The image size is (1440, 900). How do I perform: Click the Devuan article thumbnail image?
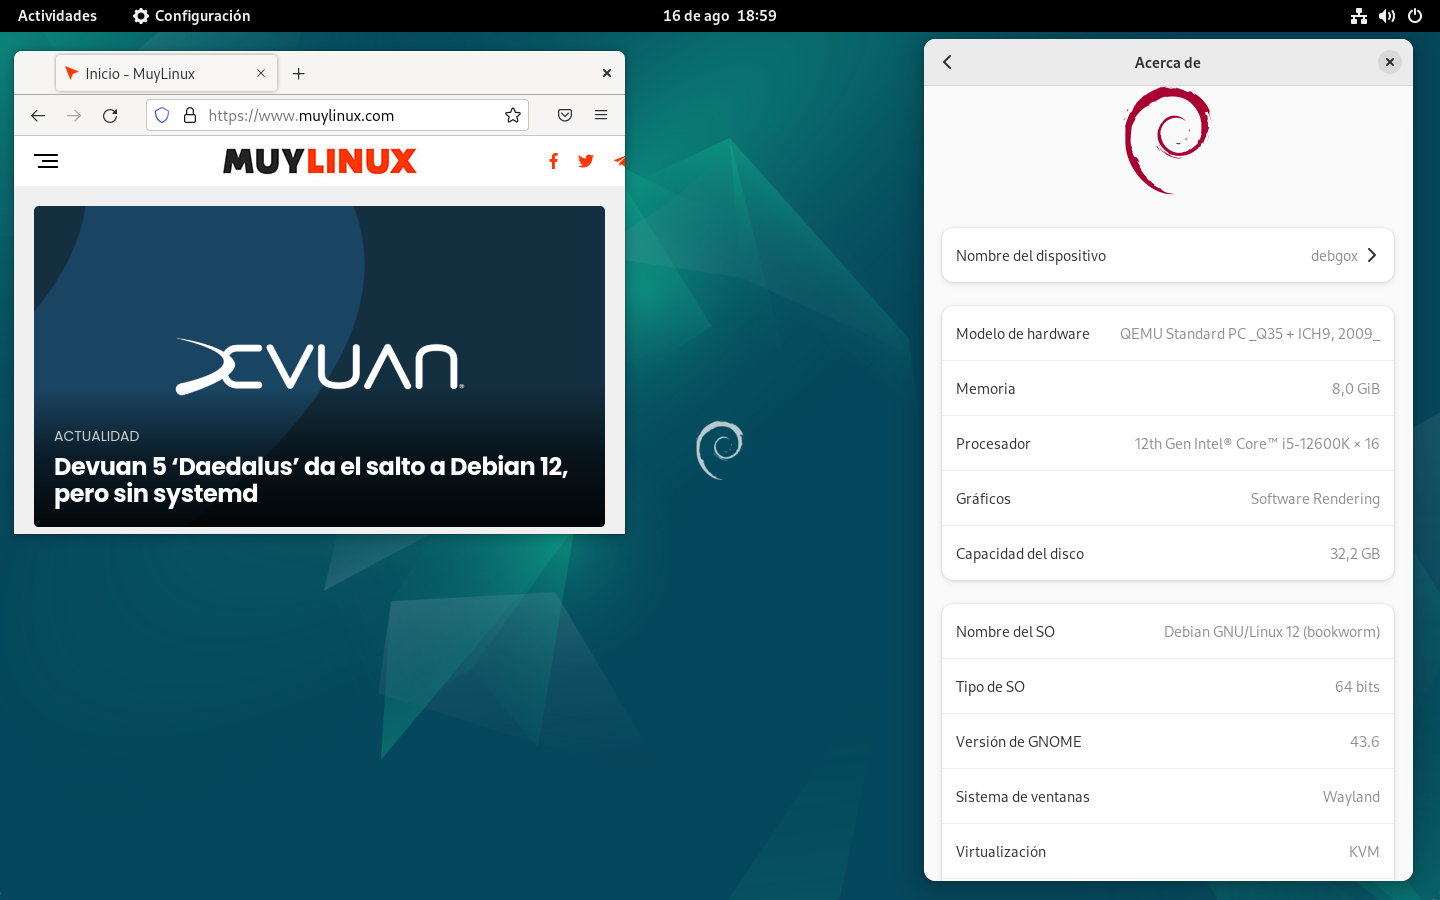coord(319,366)
